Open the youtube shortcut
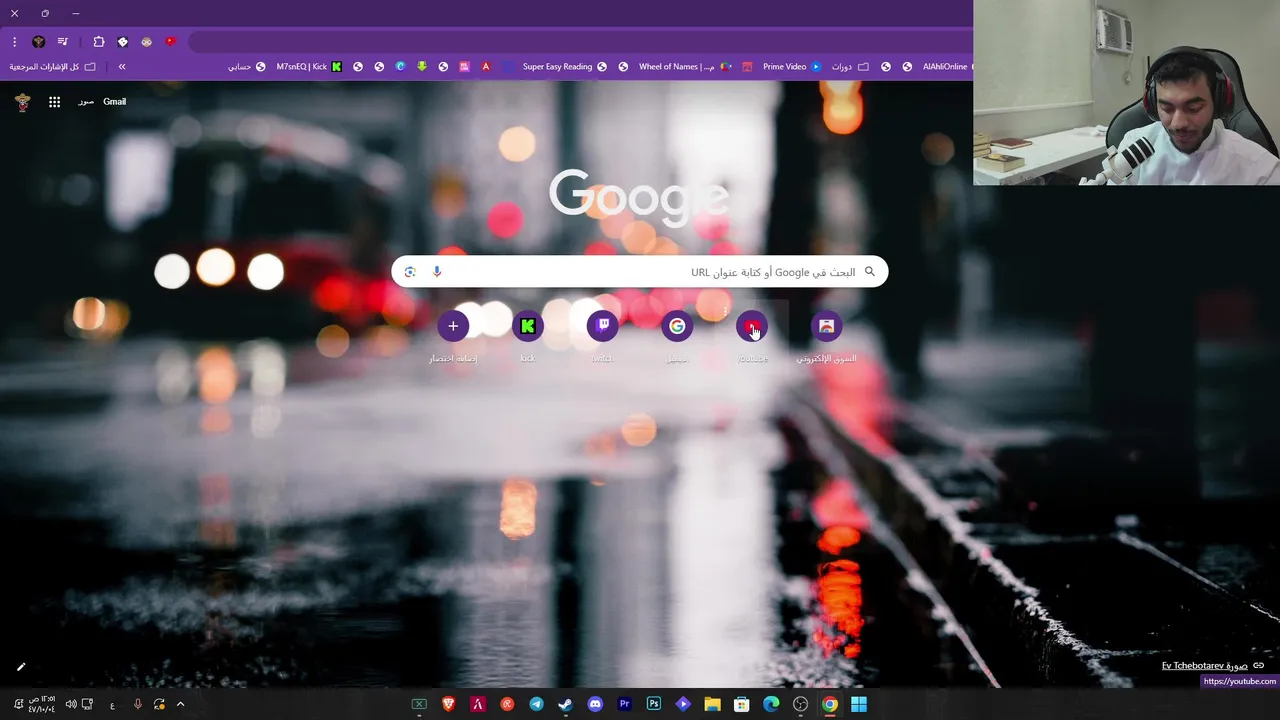 pos(752,326)
